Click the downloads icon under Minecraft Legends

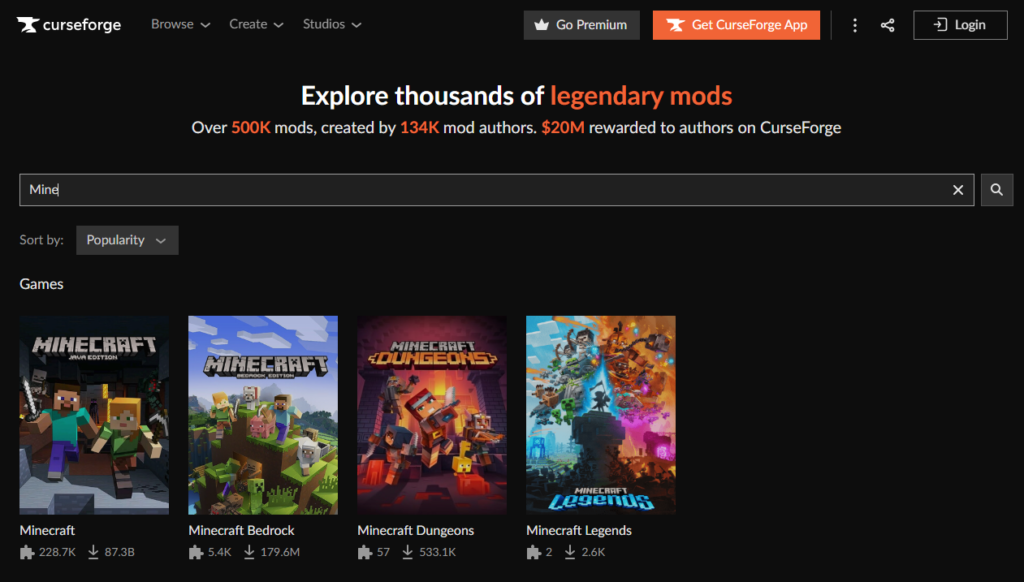pos(572,552)
